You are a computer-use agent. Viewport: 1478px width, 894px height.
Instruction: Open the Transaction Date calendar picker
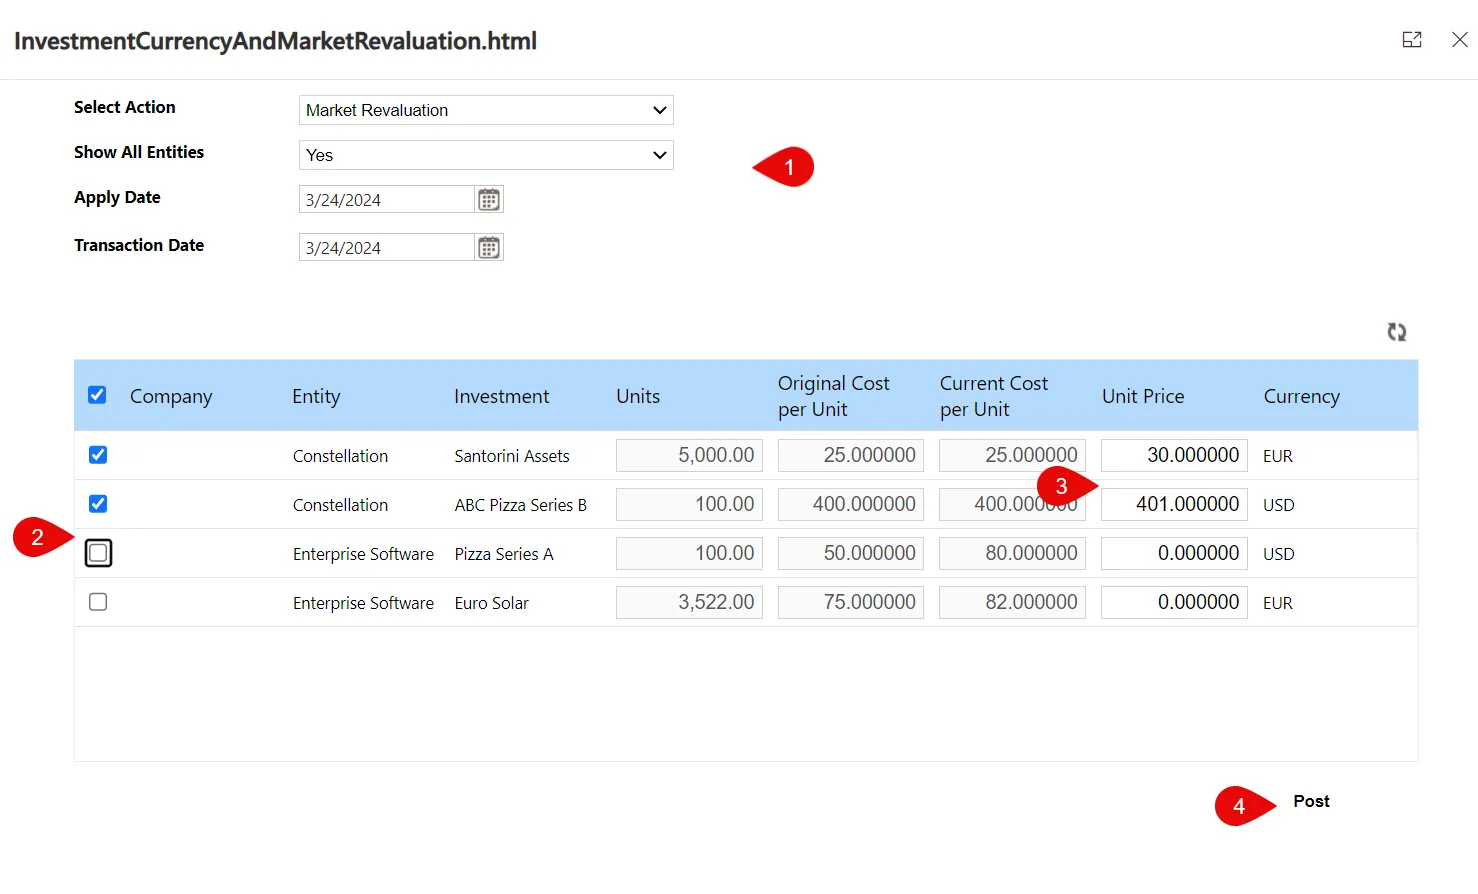click(x=489, y=248)
